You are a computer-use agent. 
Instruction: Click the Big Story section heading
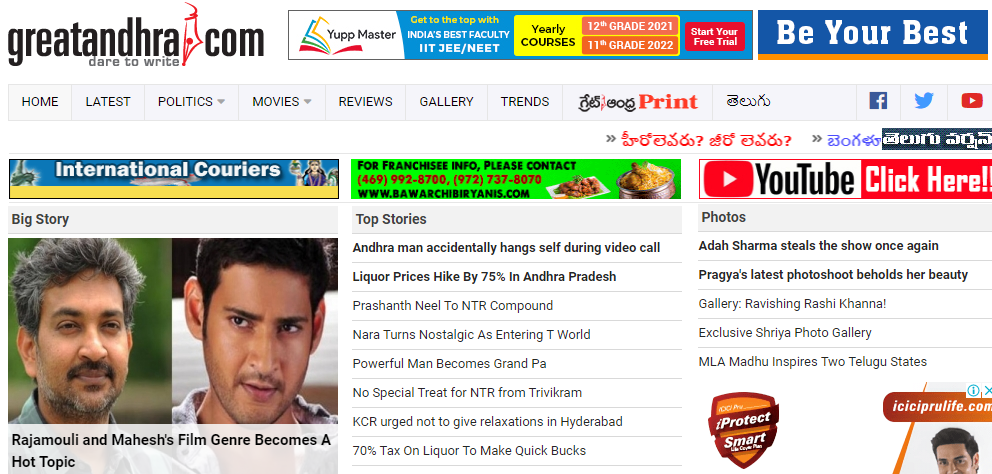[40, 220]
